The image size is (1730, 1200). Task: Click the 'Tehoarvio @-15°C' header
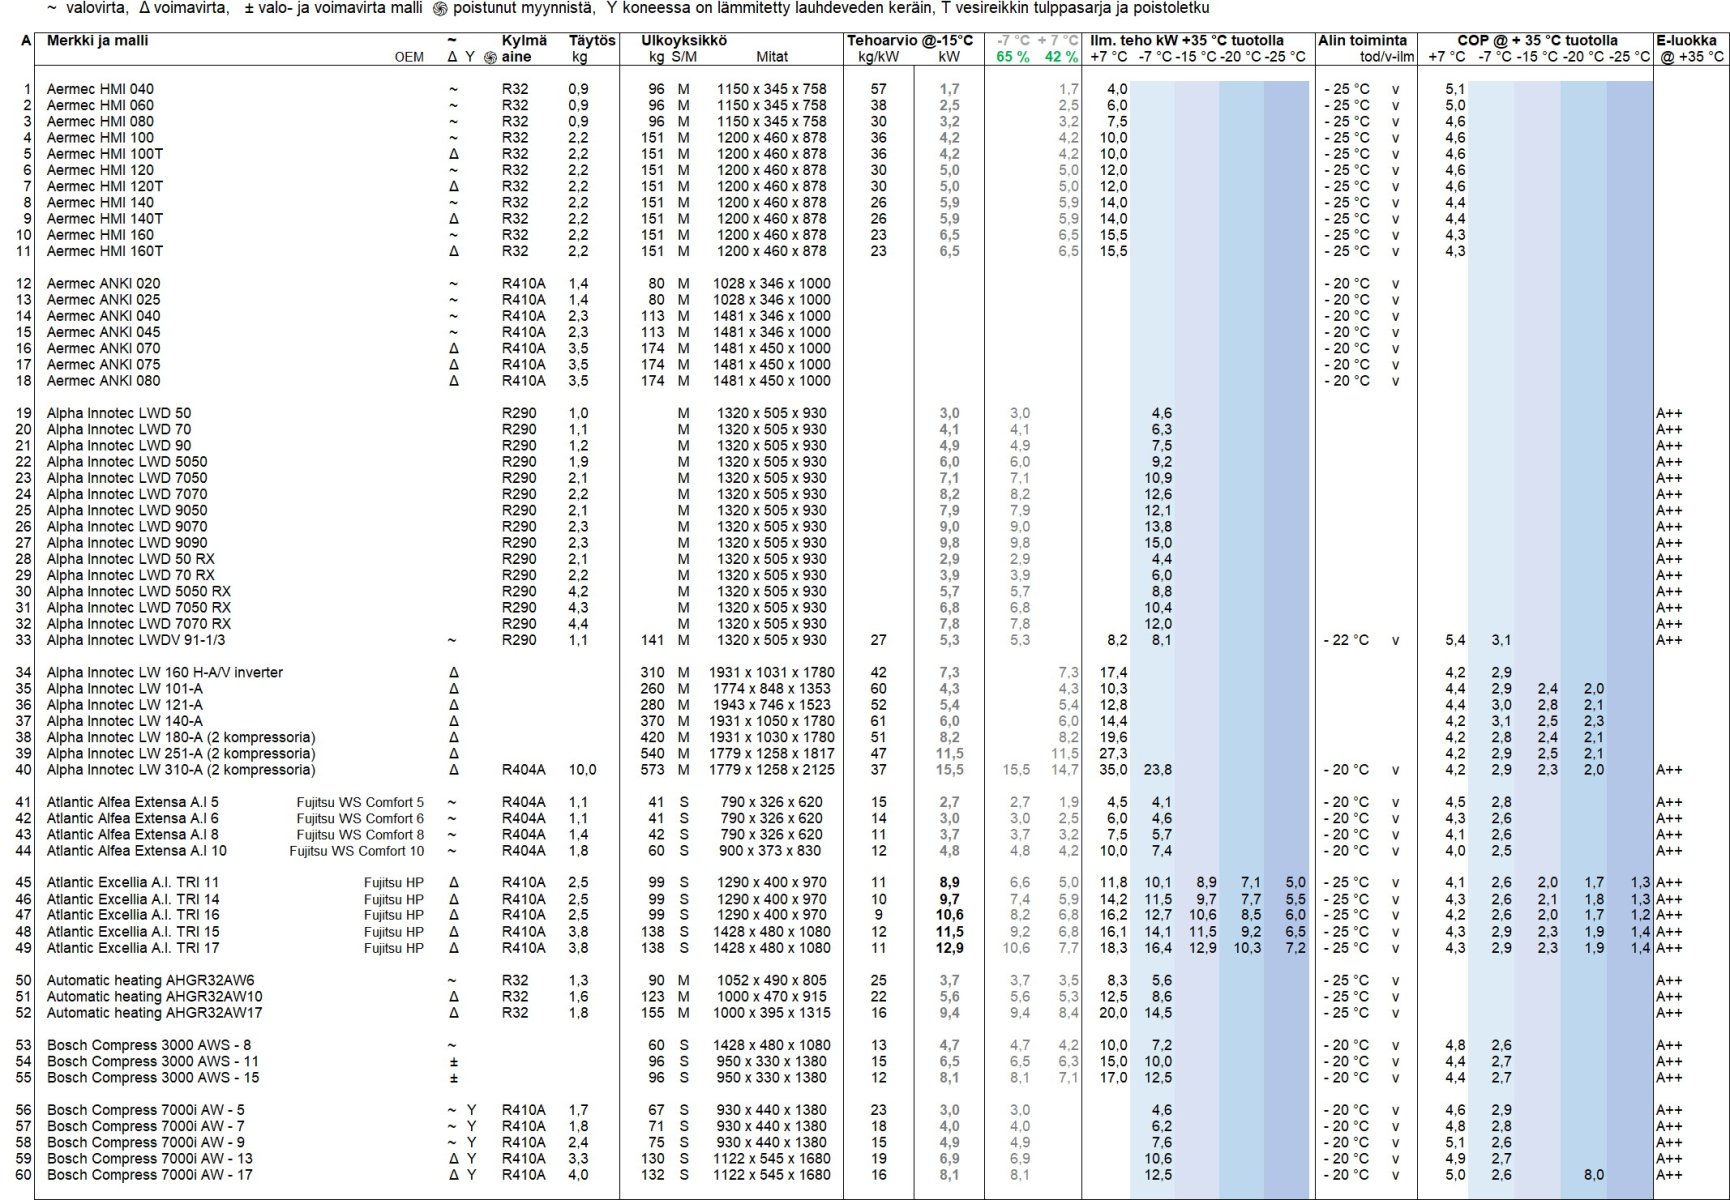pos(909,41)
